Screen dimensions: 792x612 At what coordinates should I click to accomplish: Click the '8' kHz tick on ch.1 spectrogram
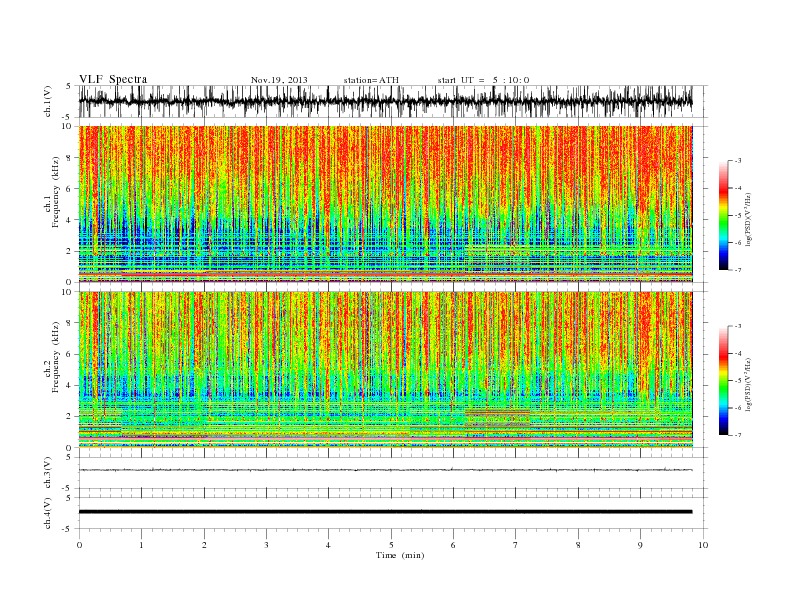pos(70,158)
